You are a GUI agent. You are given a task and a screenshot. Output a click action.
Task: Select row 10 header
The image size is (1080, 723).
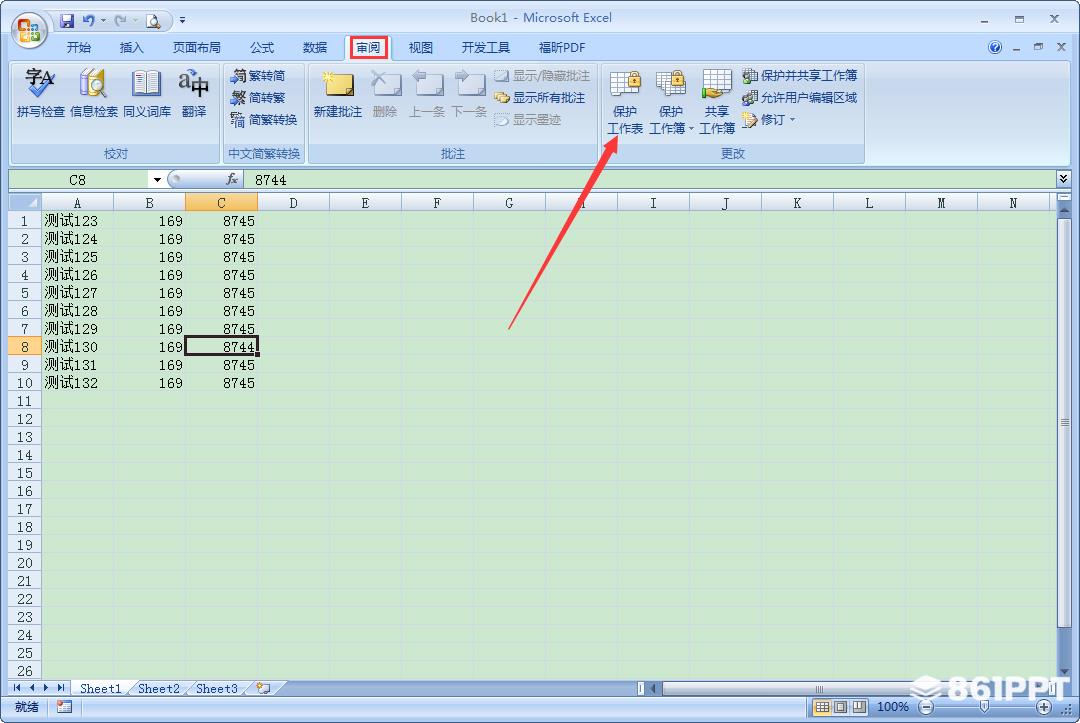coord(25,383)
